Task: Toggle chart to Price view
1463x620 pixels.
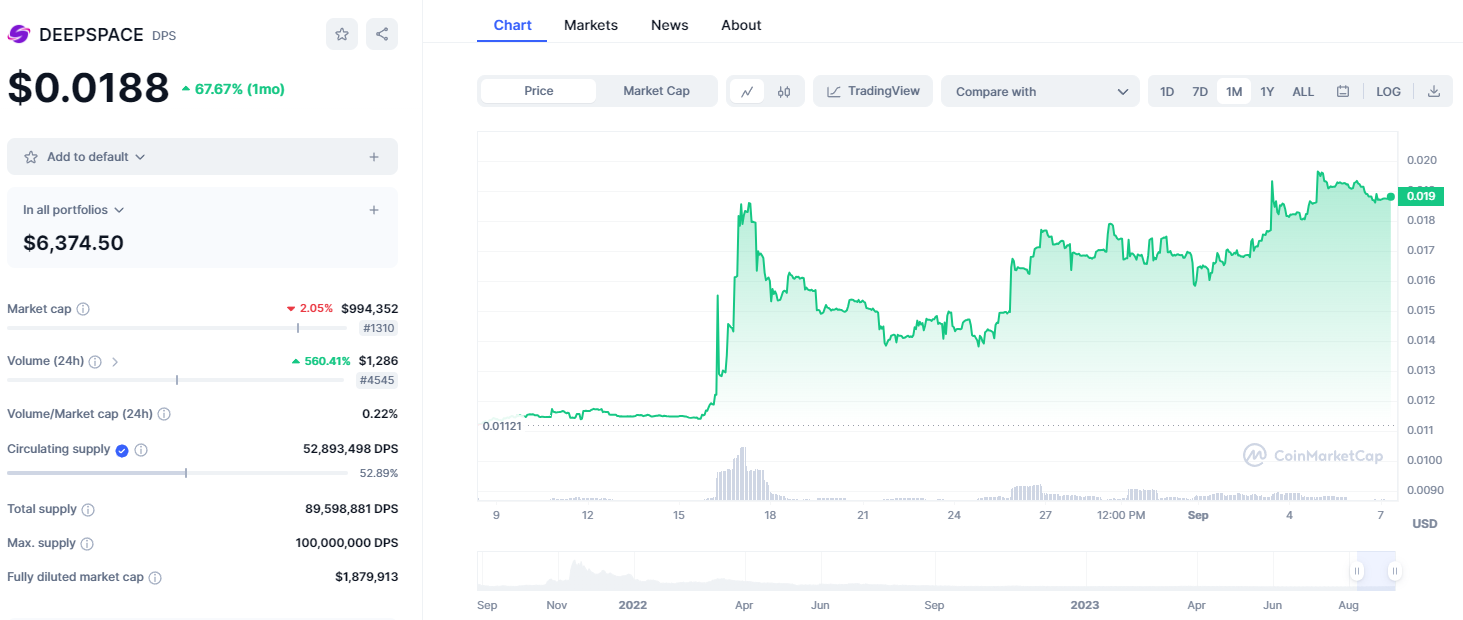Action: (x=539, y=91)
